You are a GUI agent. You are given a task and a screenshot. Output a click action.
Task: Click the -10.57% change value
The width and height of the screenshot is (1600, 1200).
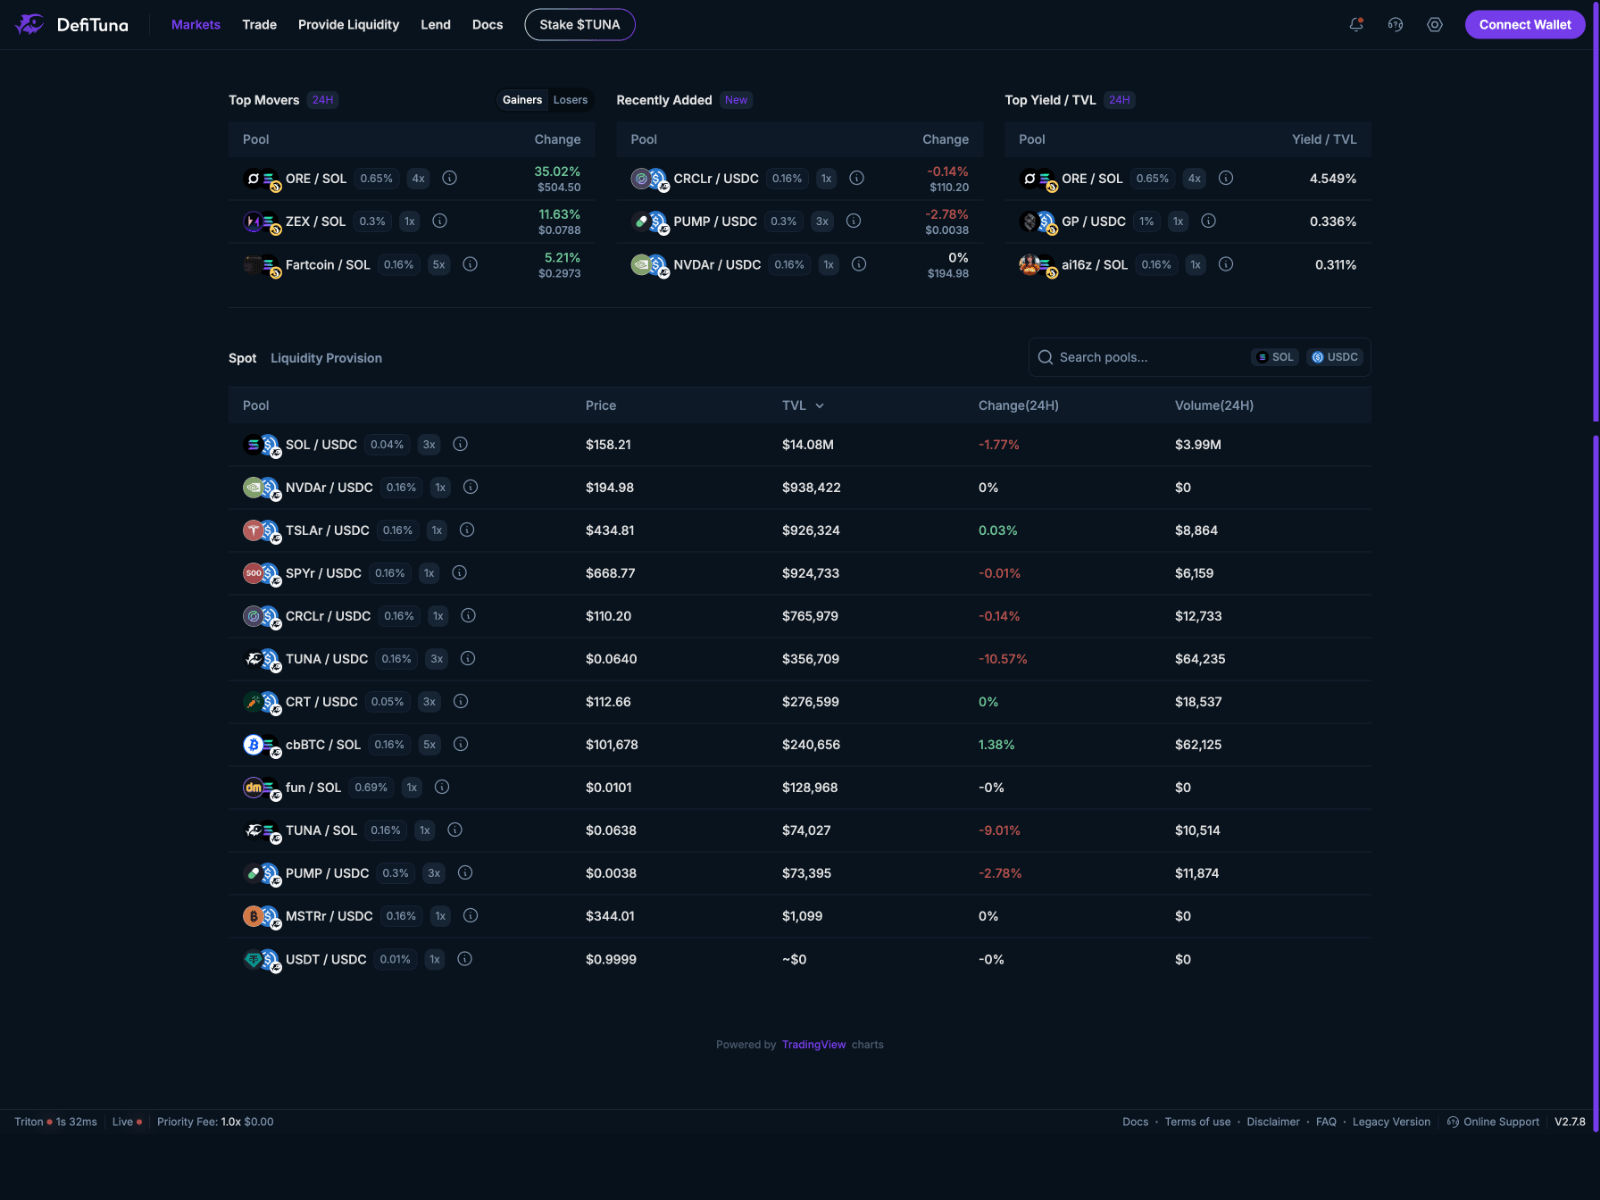(x=1003, y=659)
